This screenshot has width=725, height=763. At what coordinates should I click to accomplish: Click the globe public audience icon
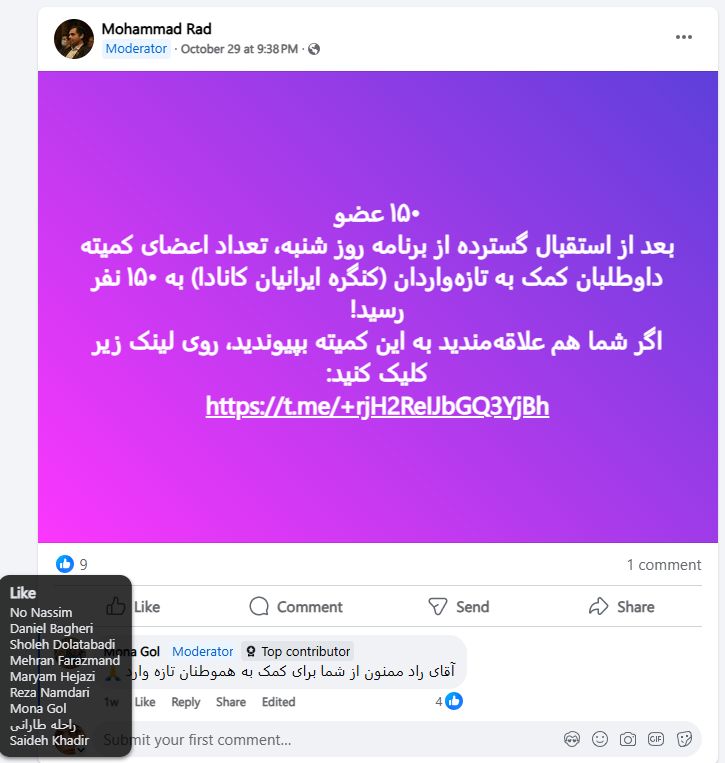coord(314,49)
